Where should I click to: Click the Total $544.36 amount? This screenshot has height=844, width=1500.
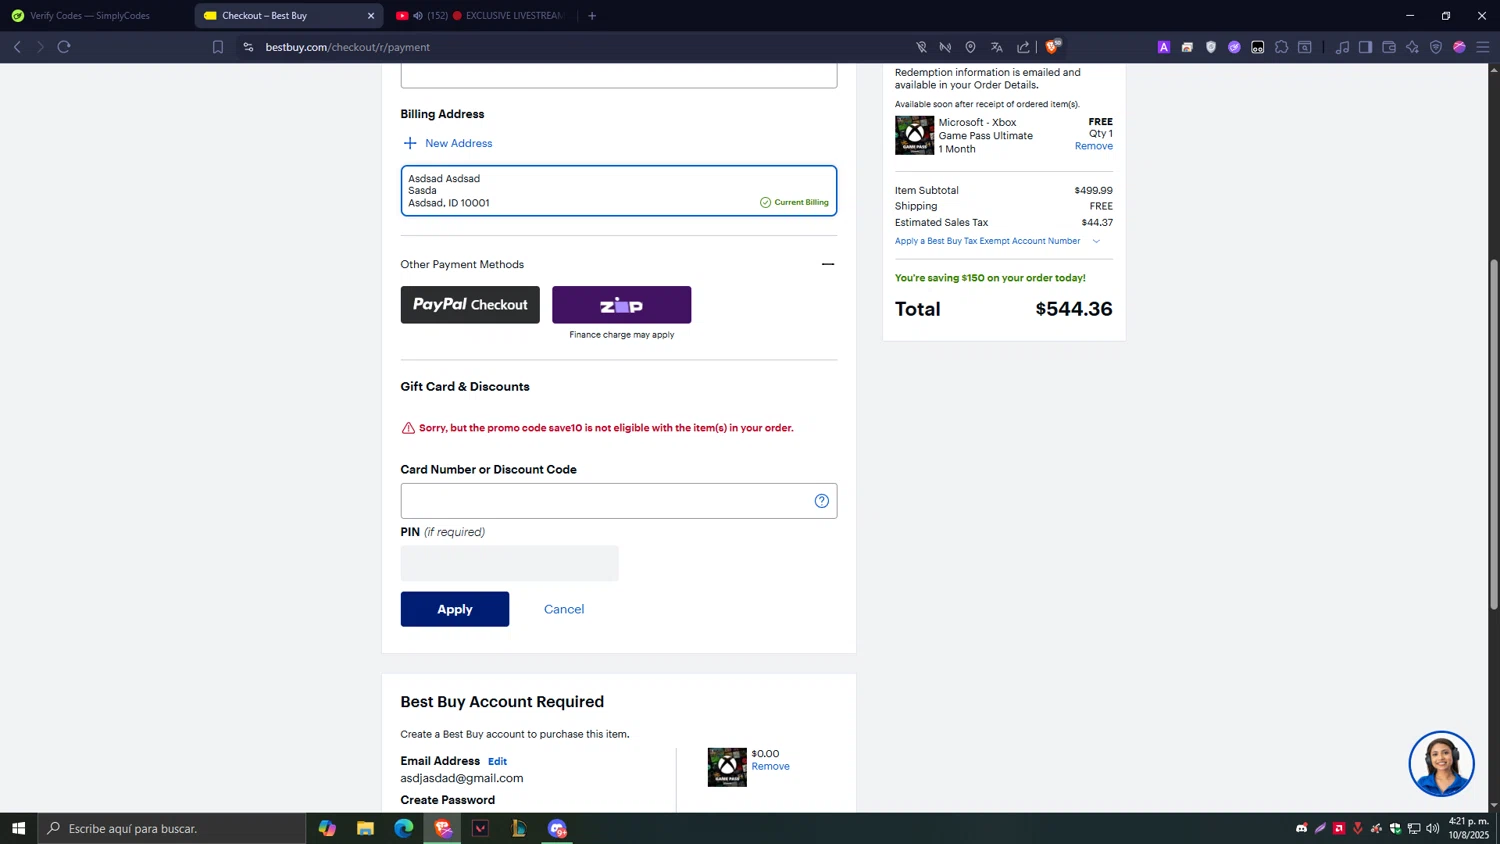coord(1074,309)
